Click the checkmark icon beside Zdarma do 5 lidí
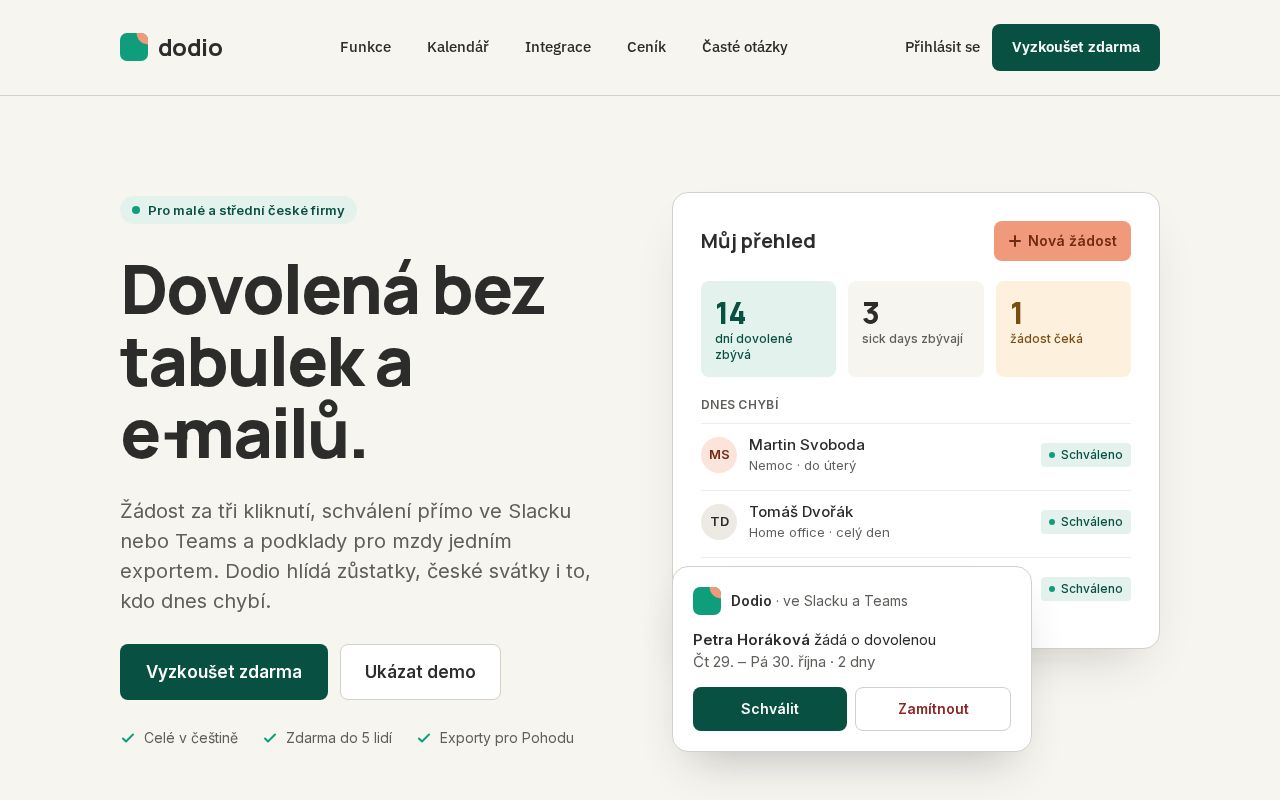The width and height of the screenshot is (1280, 800). click(270, 738)
